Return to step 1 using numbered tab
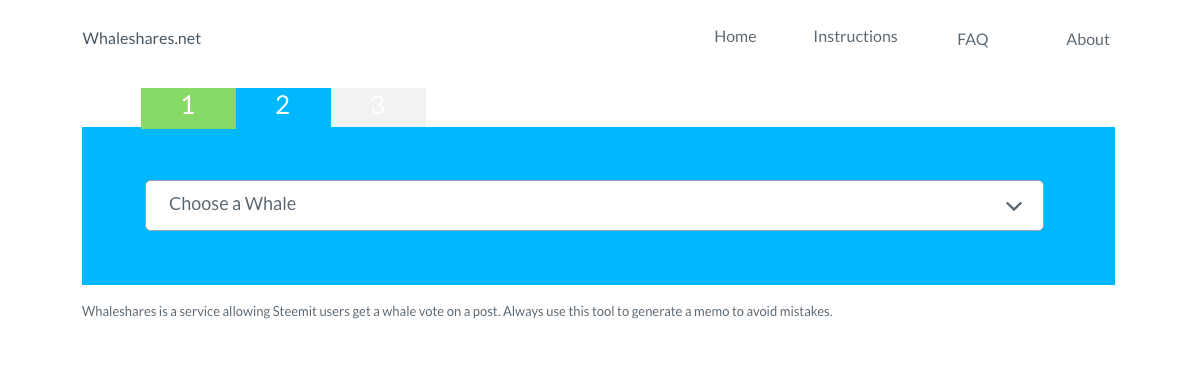Viewport: 1199px width, 387px height. (188, 108)
